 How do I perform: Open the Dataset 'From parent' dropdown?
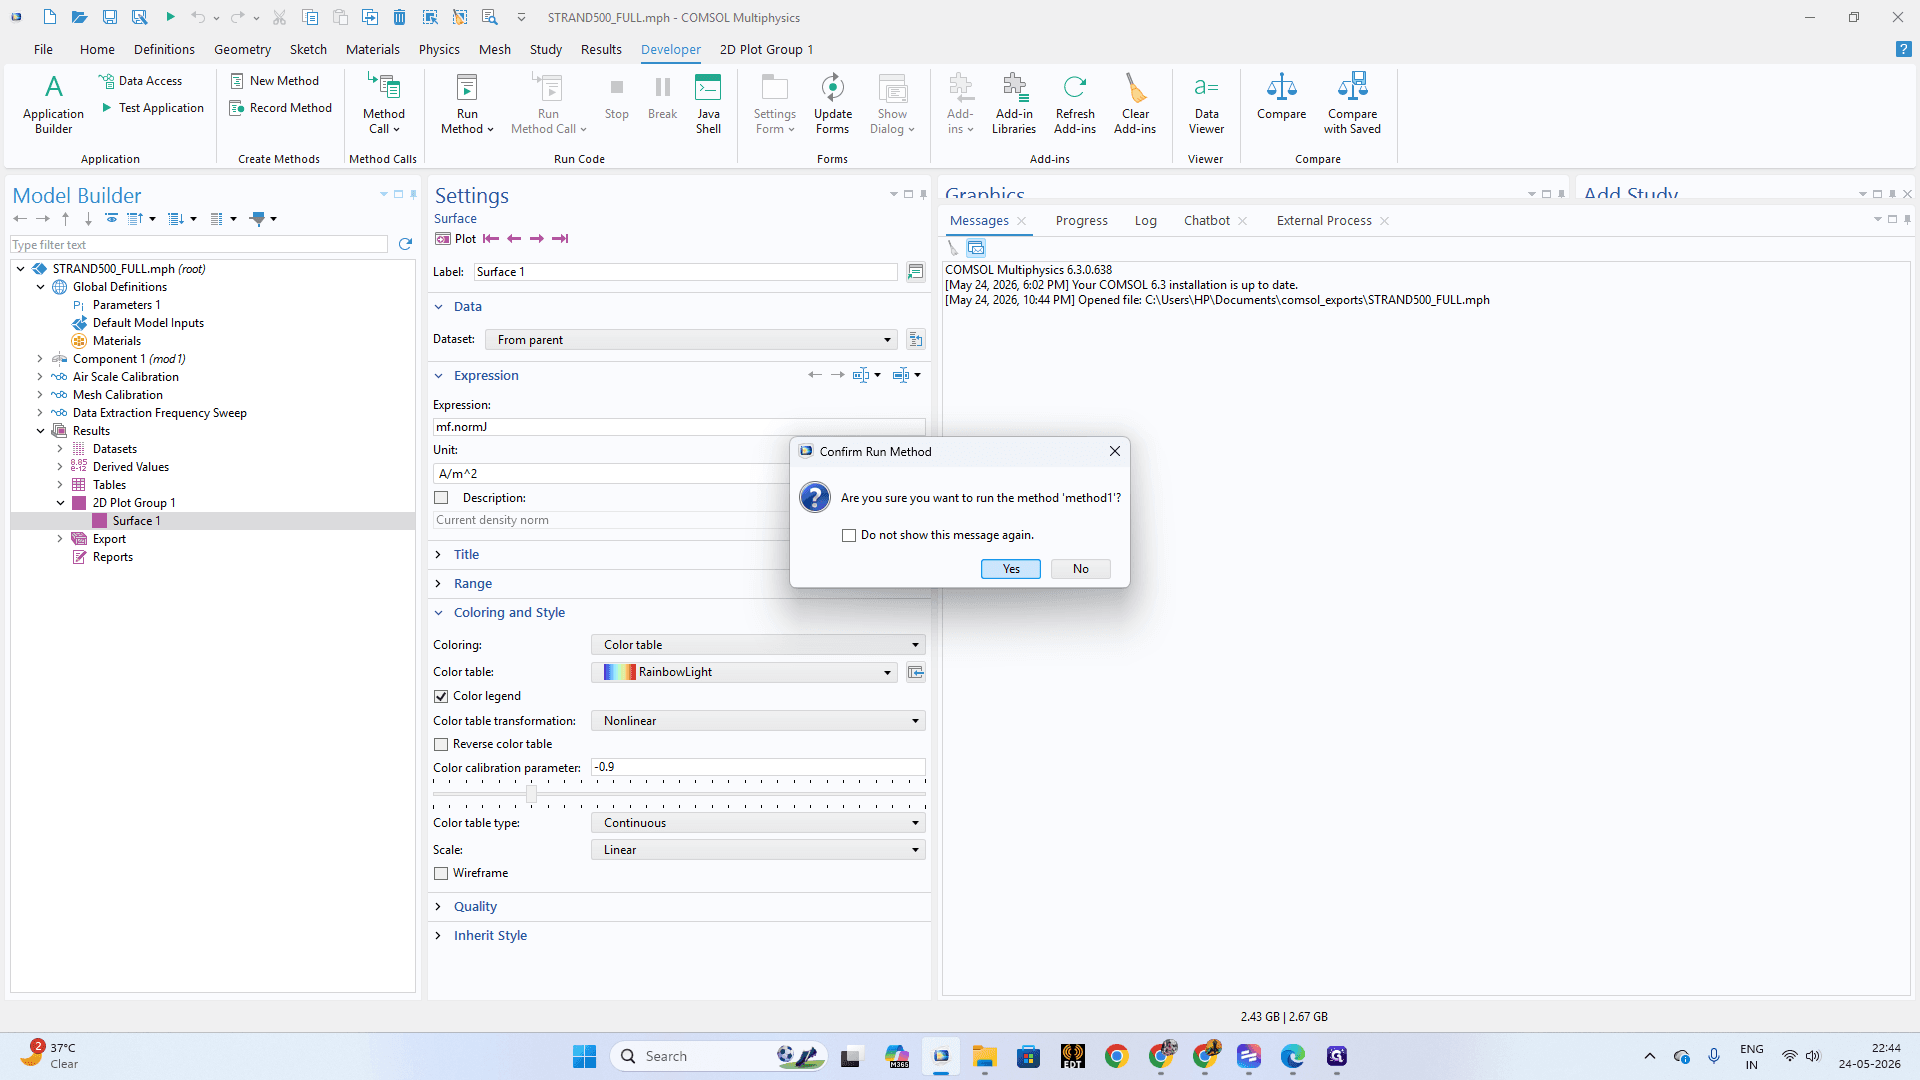[x=691, y=340]
